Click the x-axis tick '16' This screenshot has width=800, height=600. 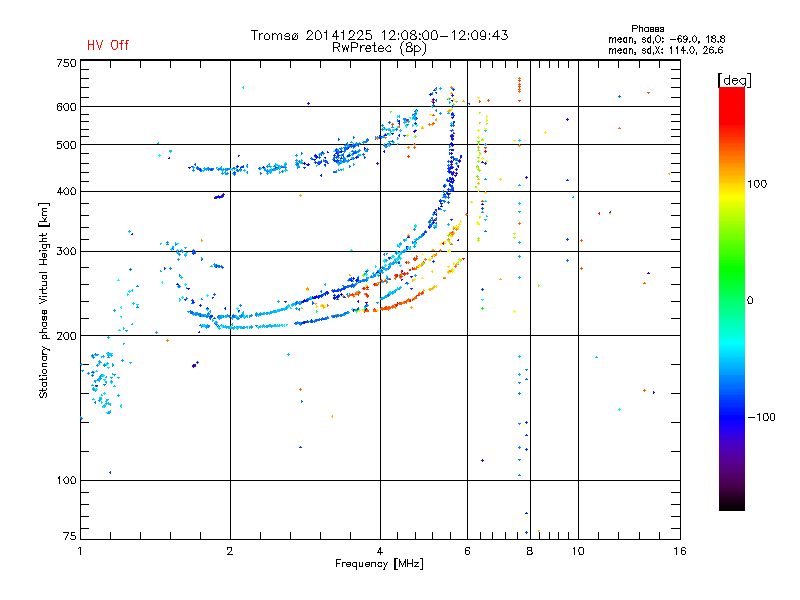tap(680, 551)
